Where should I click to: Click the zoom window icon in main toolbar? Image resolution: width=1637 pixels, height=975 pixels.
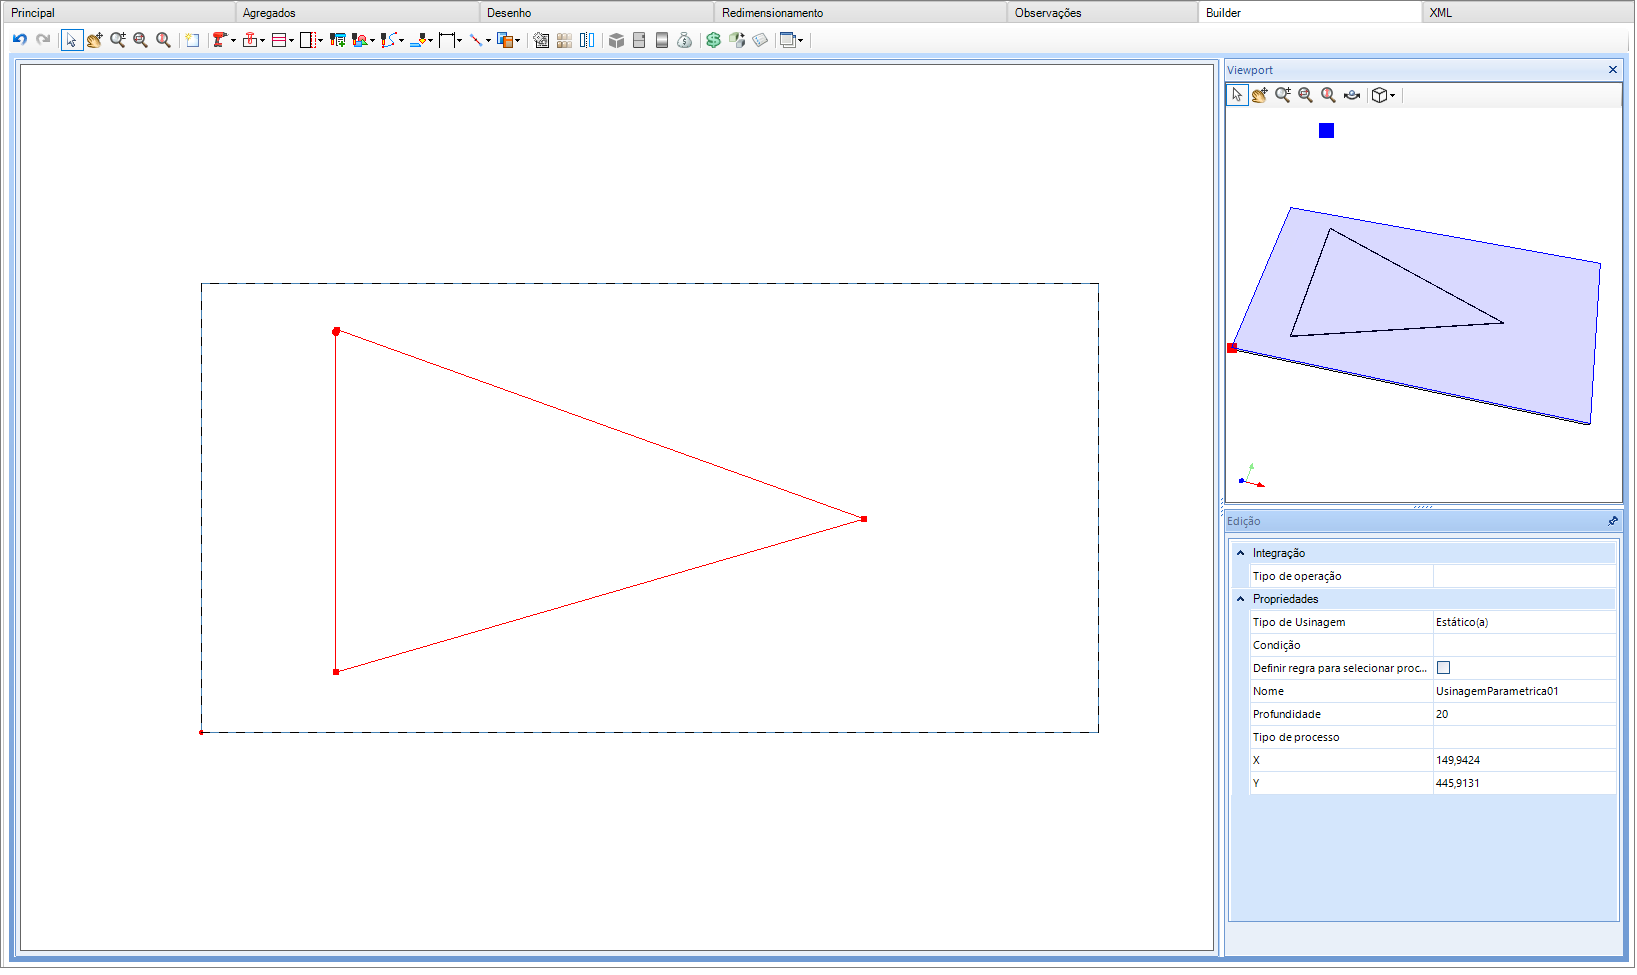(140, 40)
